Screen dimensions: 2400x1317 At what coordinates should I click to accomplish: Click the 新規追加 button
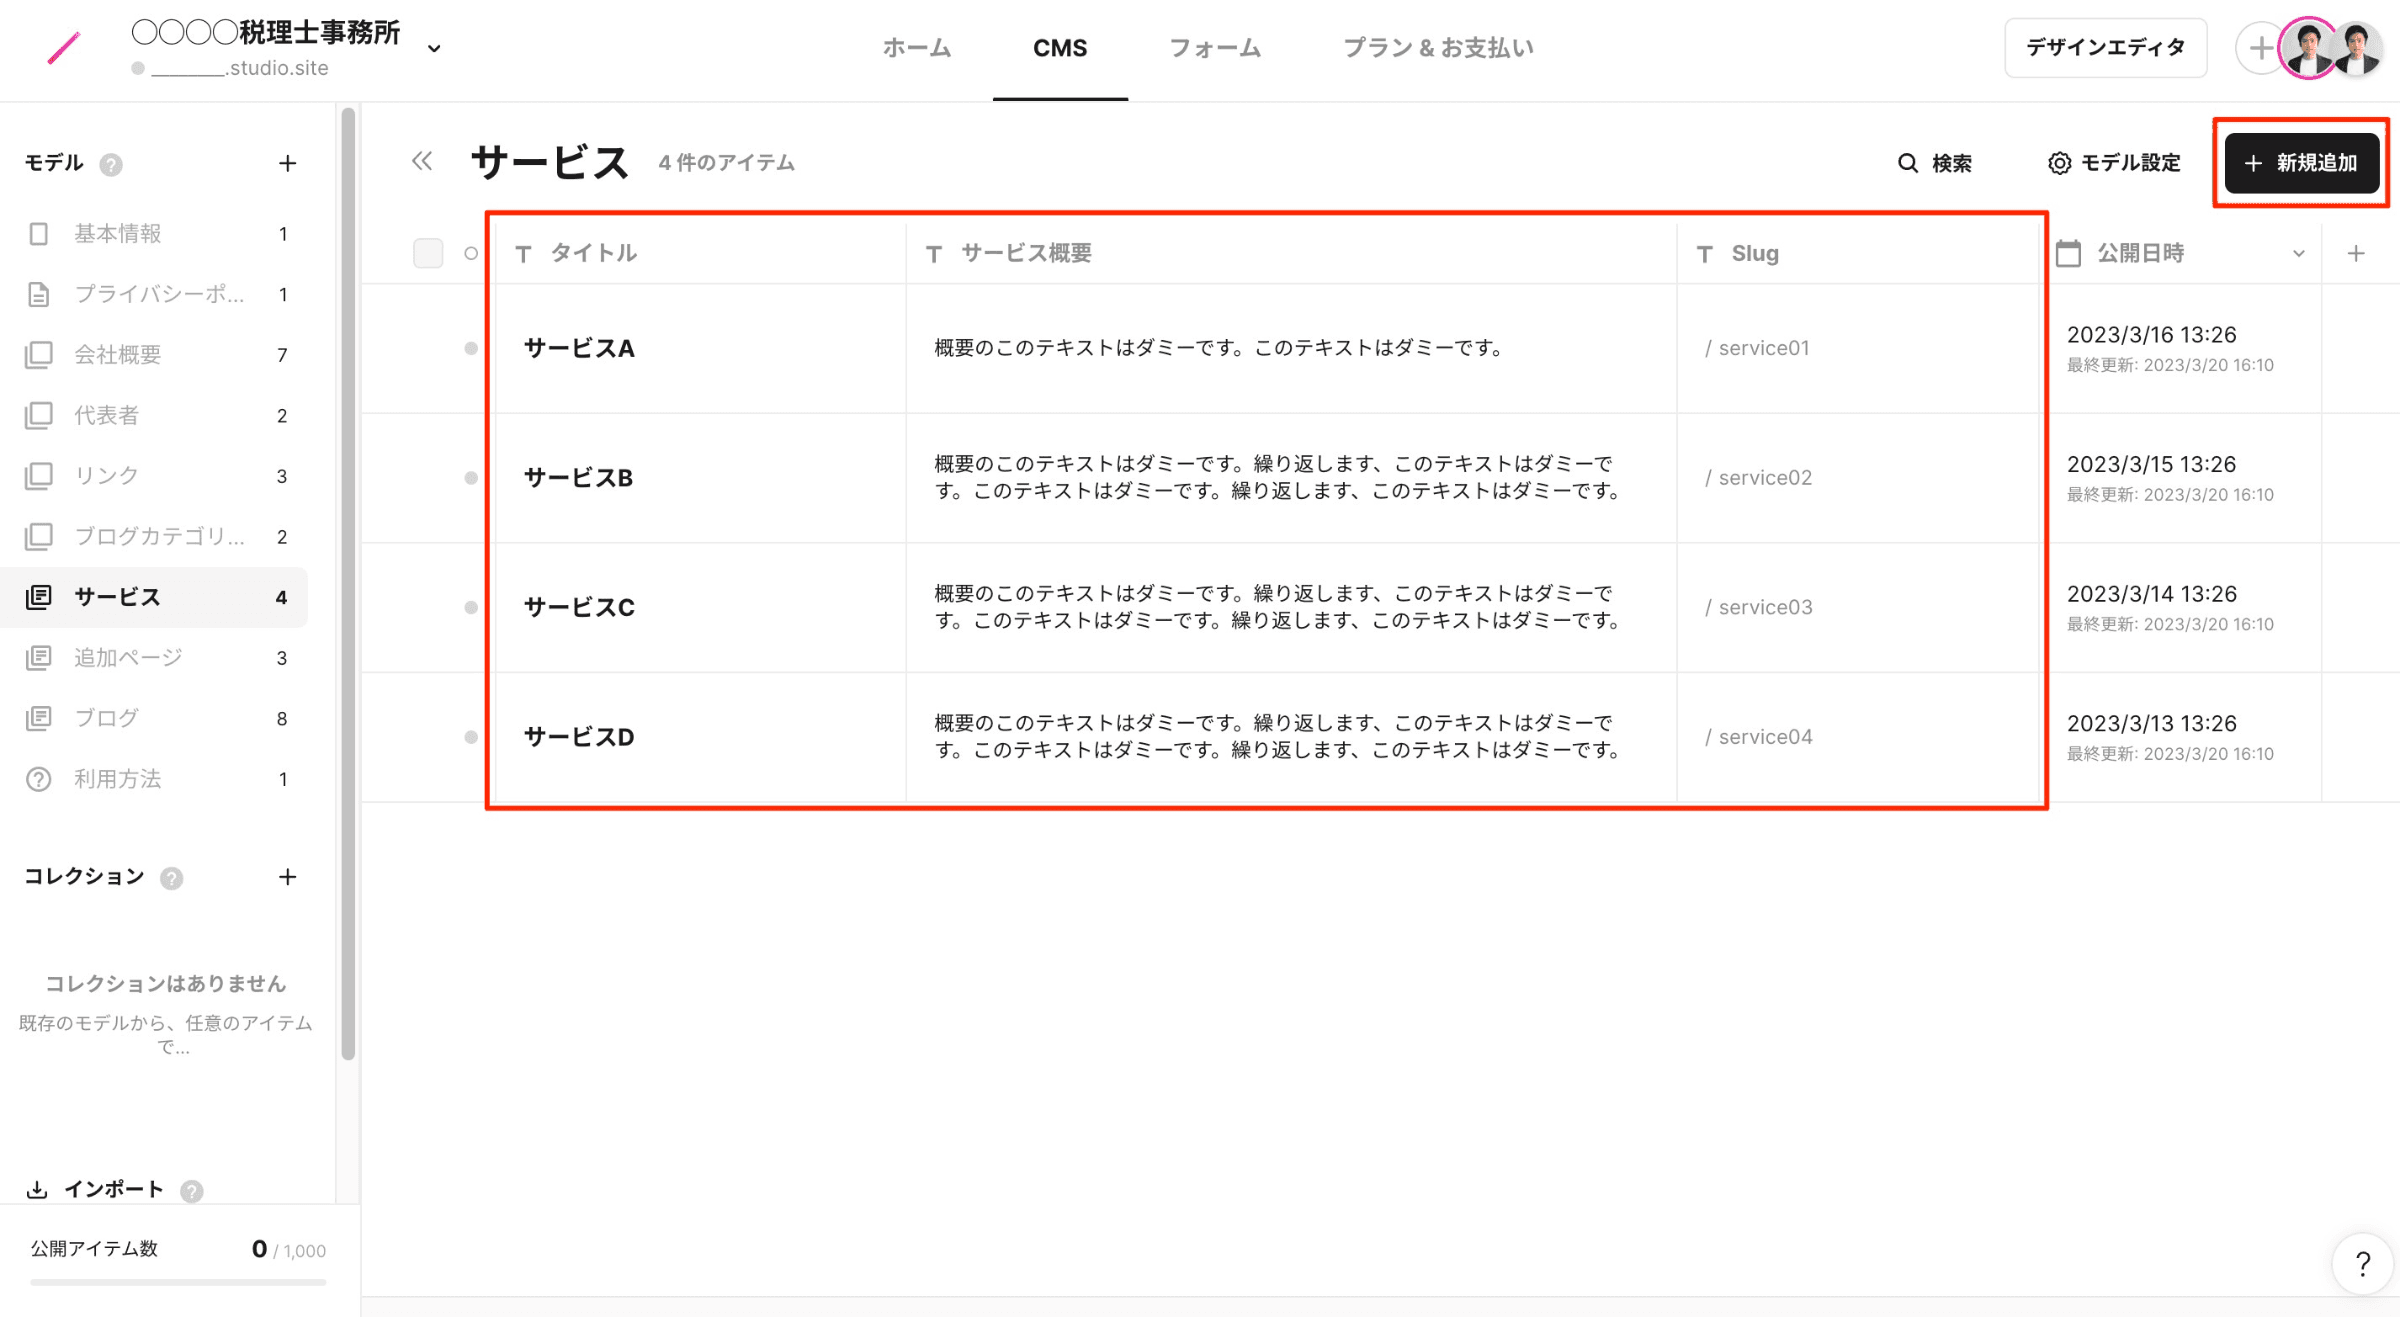(x=2301, y=163)
